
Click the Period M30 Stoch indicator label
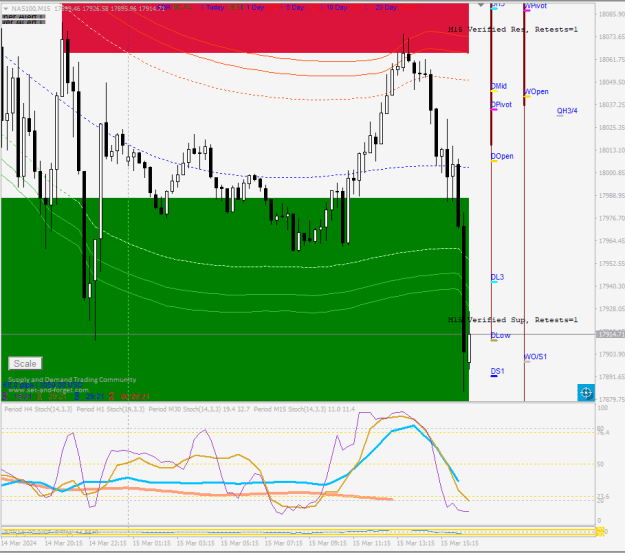click(x=199, y=409)
